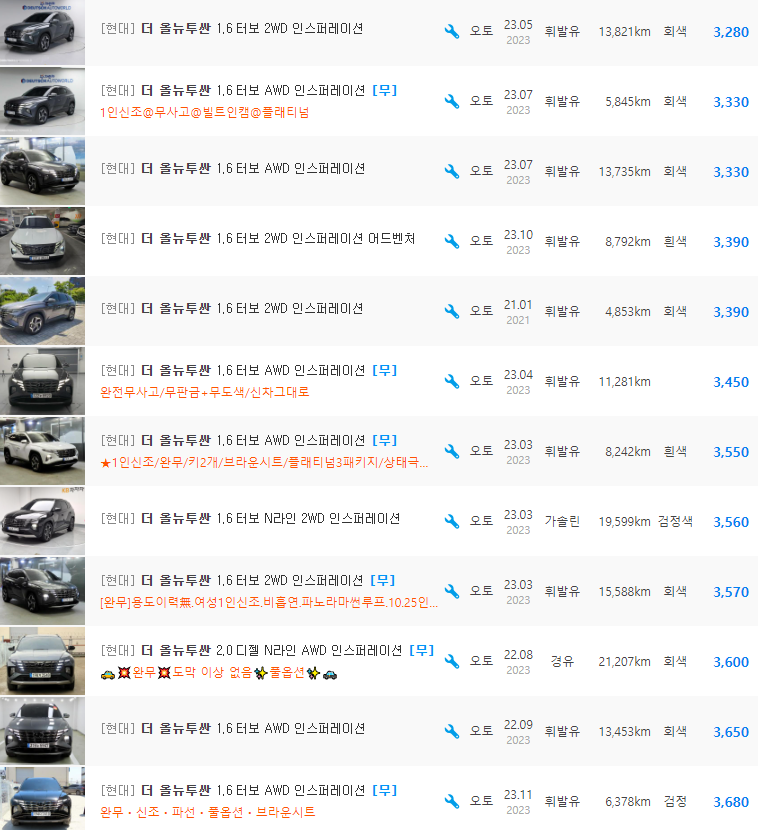Click description 완전무사고/무판금+무도색/신차그대로
The height and width of the screenshot is (830, 758).
tap(205, 392)
